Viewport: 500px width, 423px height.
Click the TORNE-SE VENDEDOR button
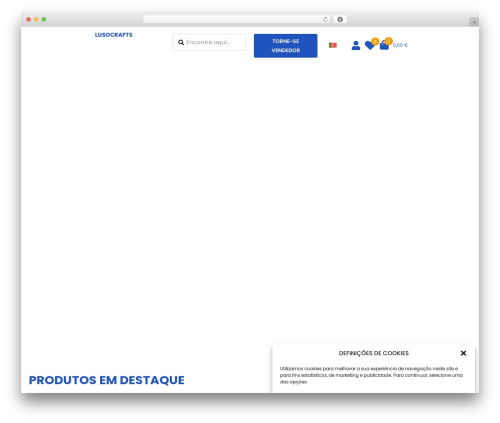(285, 46)
